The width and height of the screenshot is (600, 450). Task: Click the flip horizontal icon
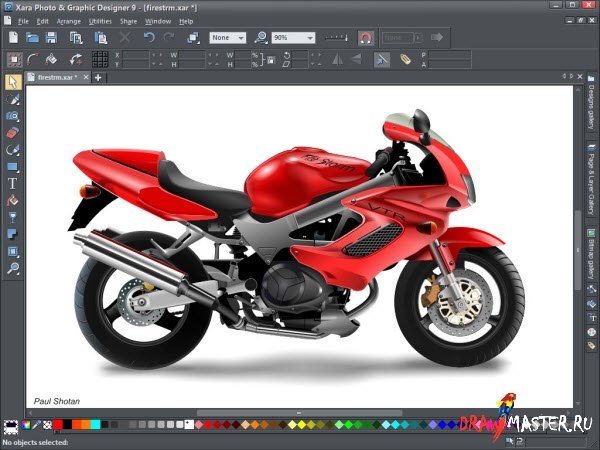click(337, 59)
